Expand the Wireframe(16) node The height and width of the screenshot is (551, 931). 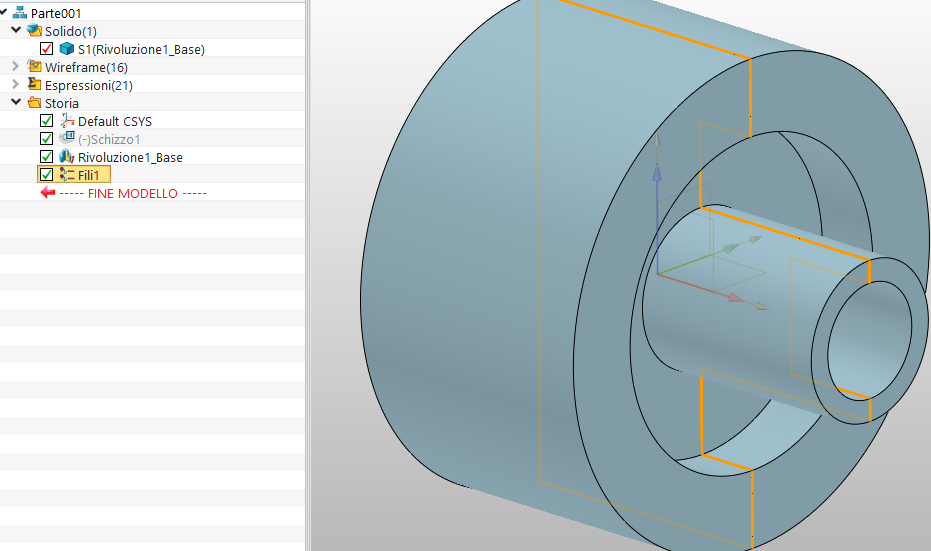(x=15, y=67)
